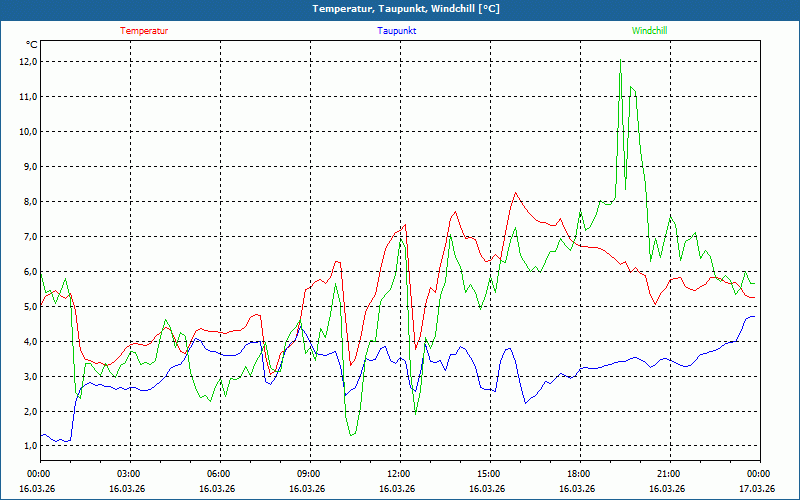This screenshot has width=800, height=500.
Task: Click the 12,0 y-axis value label
Action: (x=27, y=62)
